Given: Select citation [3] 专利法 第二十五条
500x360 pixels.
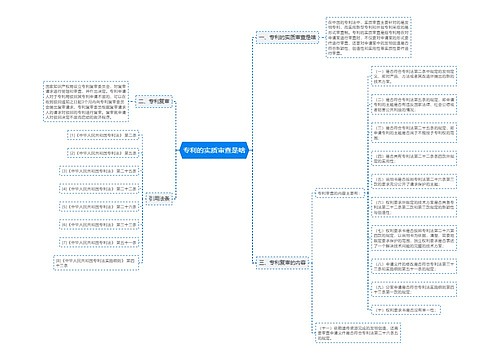Looking at the screenshot, I should coord(99,171).
